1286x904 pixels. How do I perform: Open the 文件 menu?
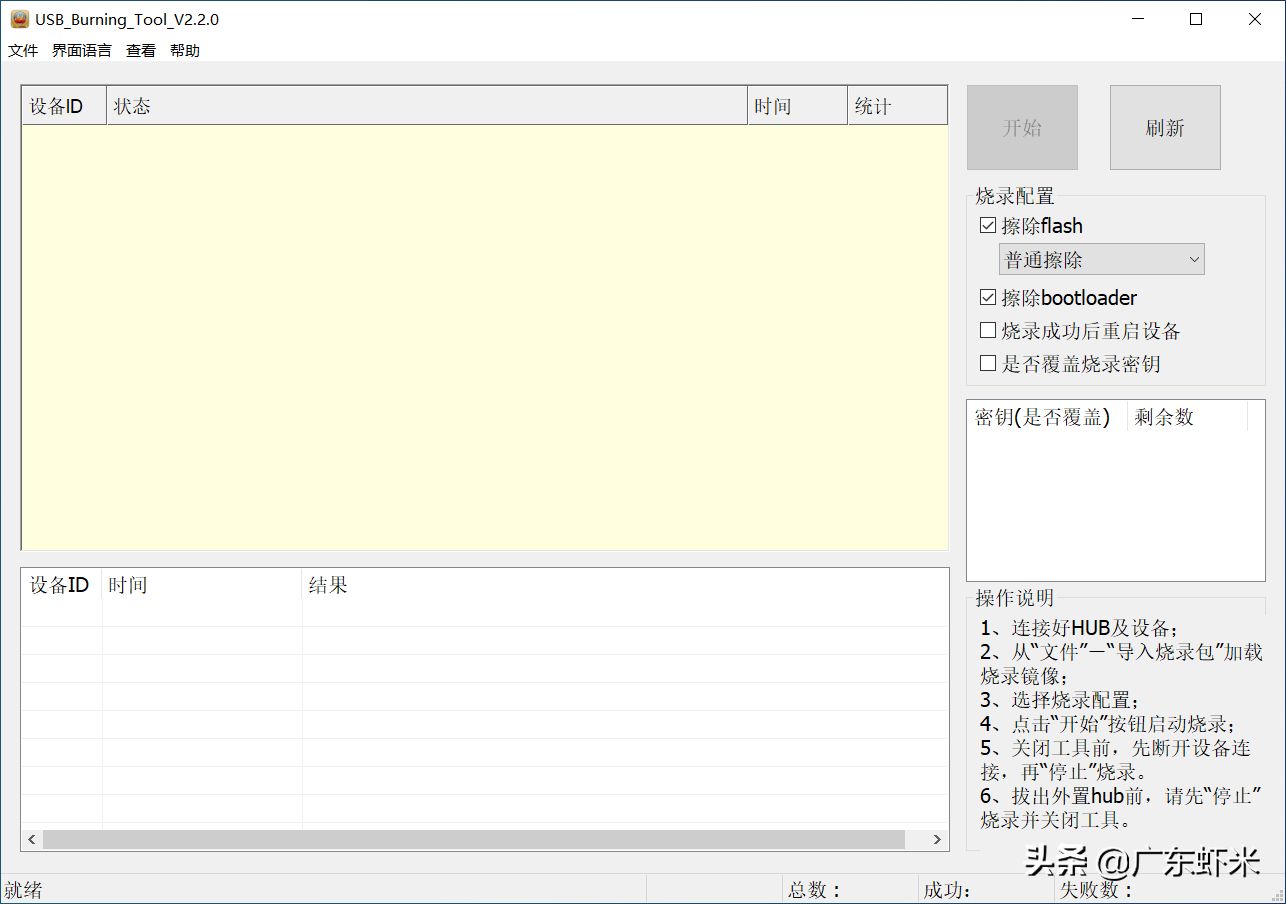tap(23, 50)
